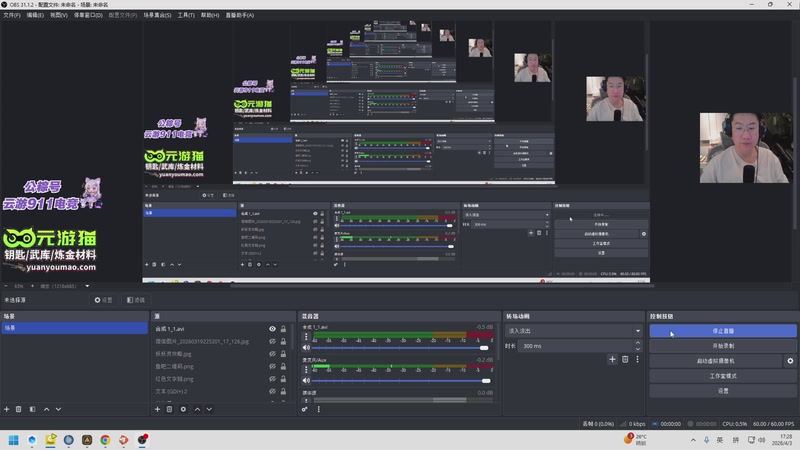The height and width of the screenshot is (450, 800).
Task: Move the source down in the Sources panel
Action: click(209, 409)
